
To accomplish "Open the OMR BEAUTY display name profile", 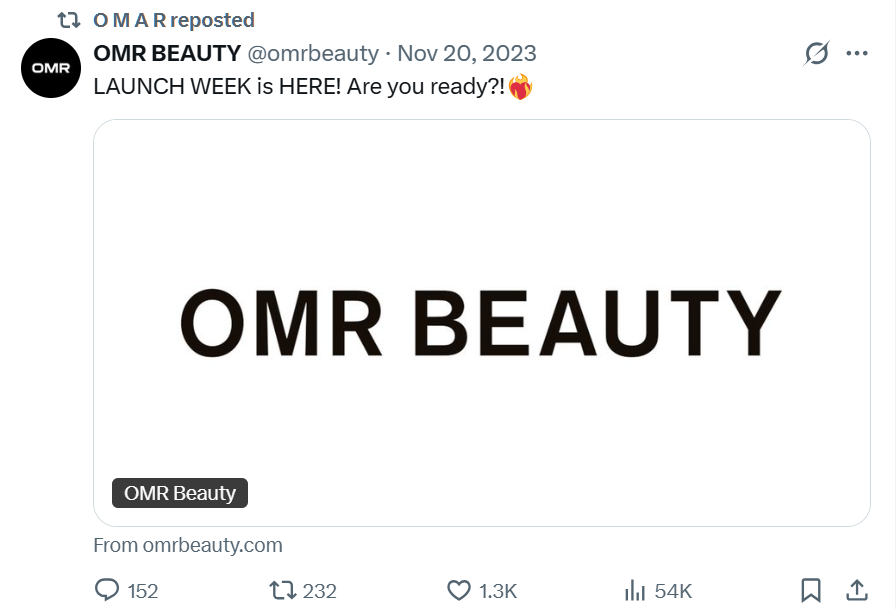I will tap(167, 53).
